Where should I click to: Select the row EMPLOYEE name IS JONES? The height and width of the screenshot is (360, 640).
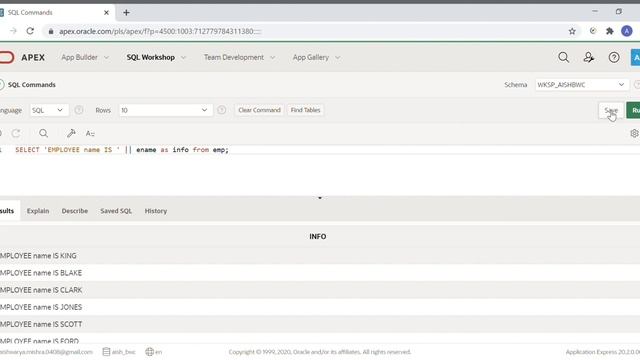point(320,307)
